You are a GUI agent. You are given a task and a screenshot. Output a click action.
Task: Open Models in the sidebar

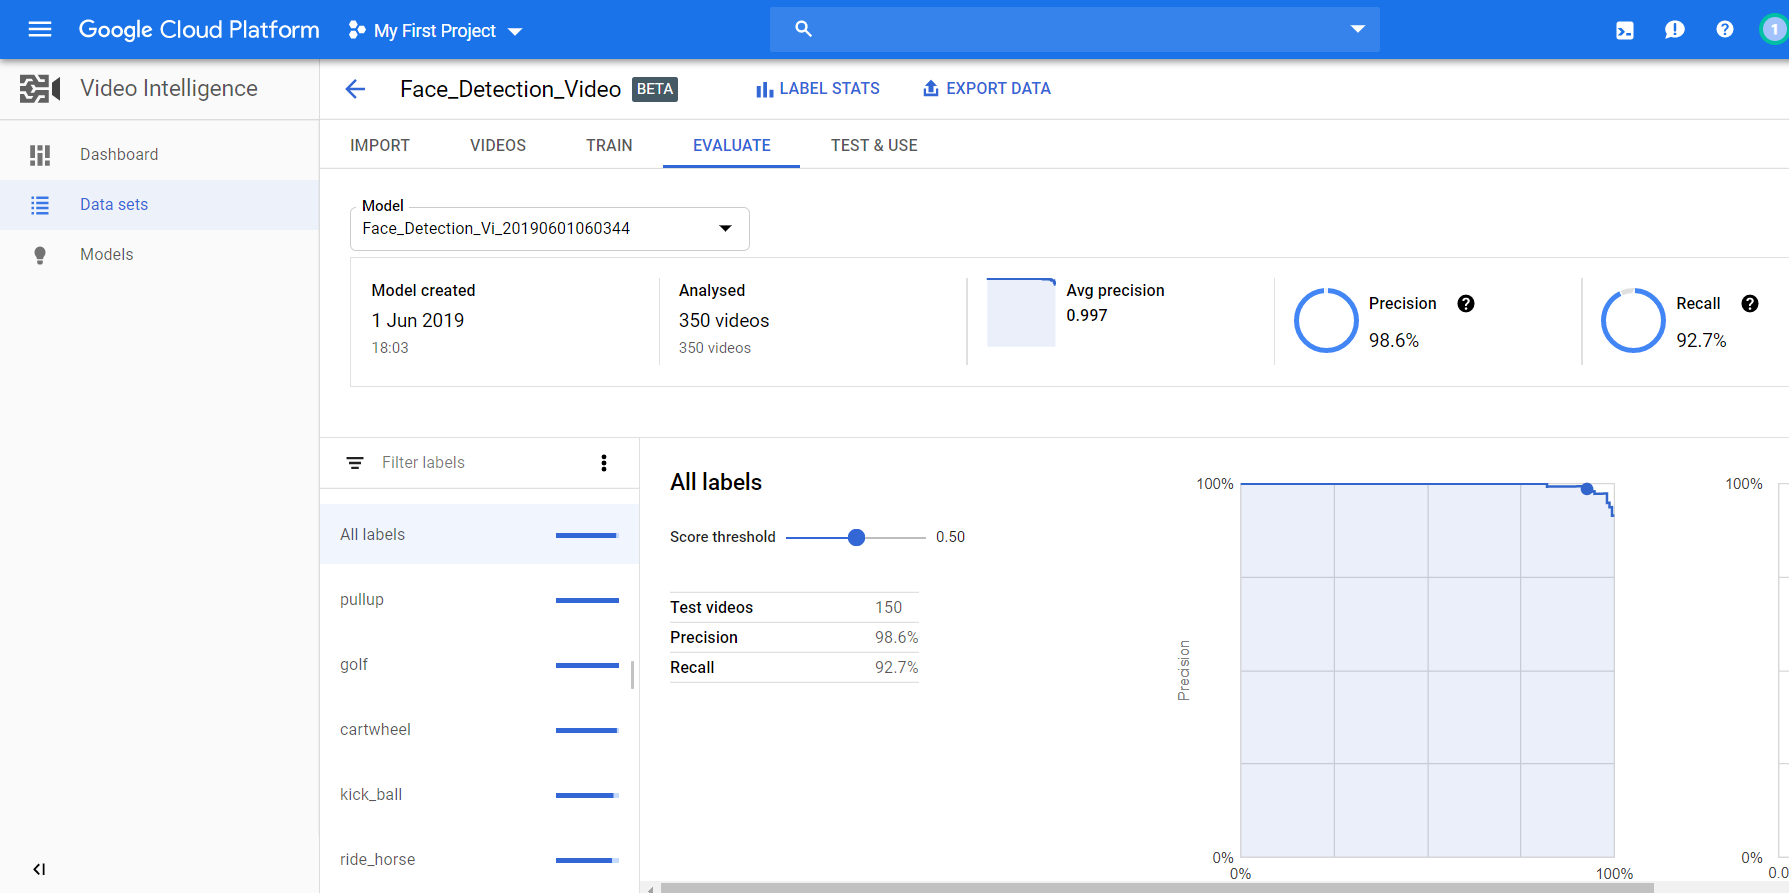[160, 255]
